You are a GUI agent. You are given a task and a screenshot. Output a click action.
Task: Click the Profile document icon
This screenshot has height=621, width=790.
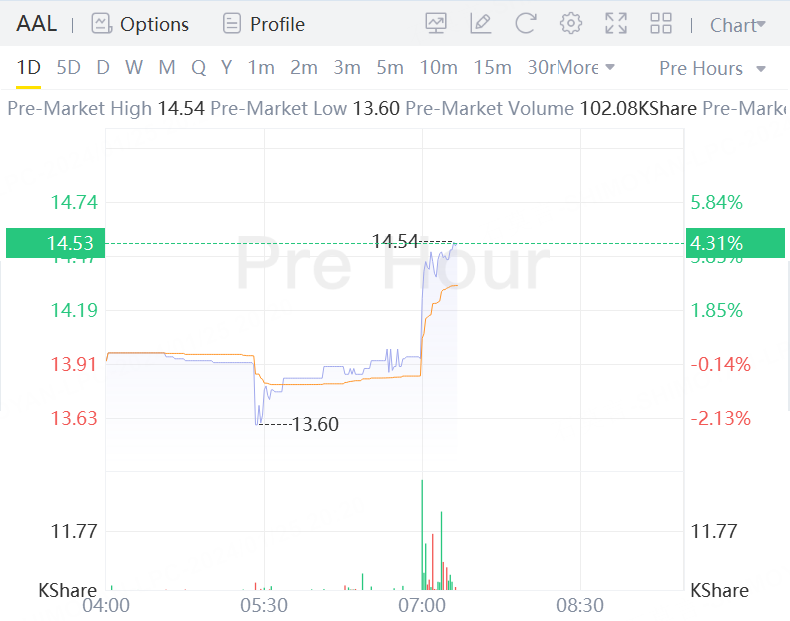tap(232, 24)
